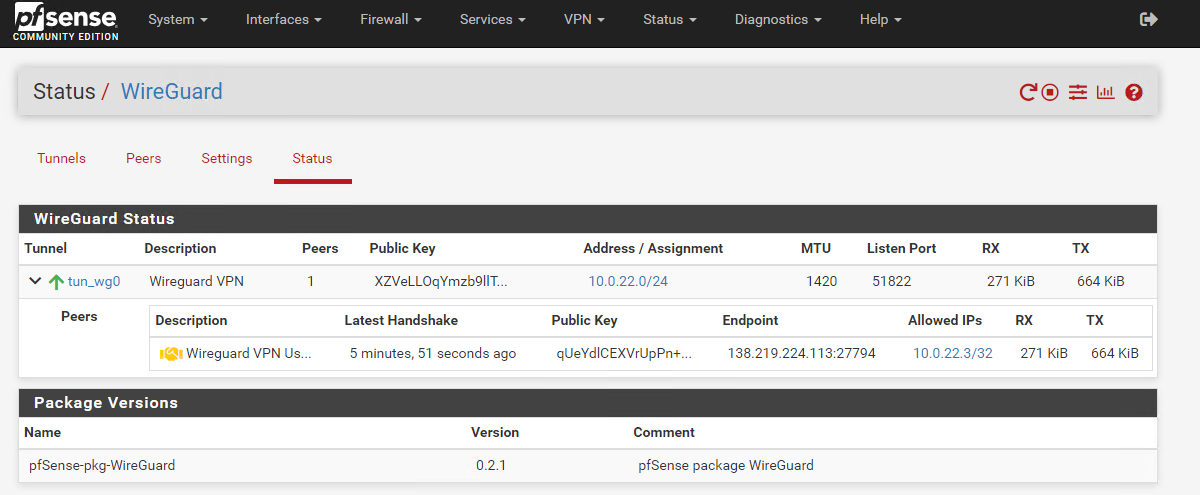This screenshot has width=1200, height=495.
Task: Click the red help question icon
Action: pos(1133,93)
